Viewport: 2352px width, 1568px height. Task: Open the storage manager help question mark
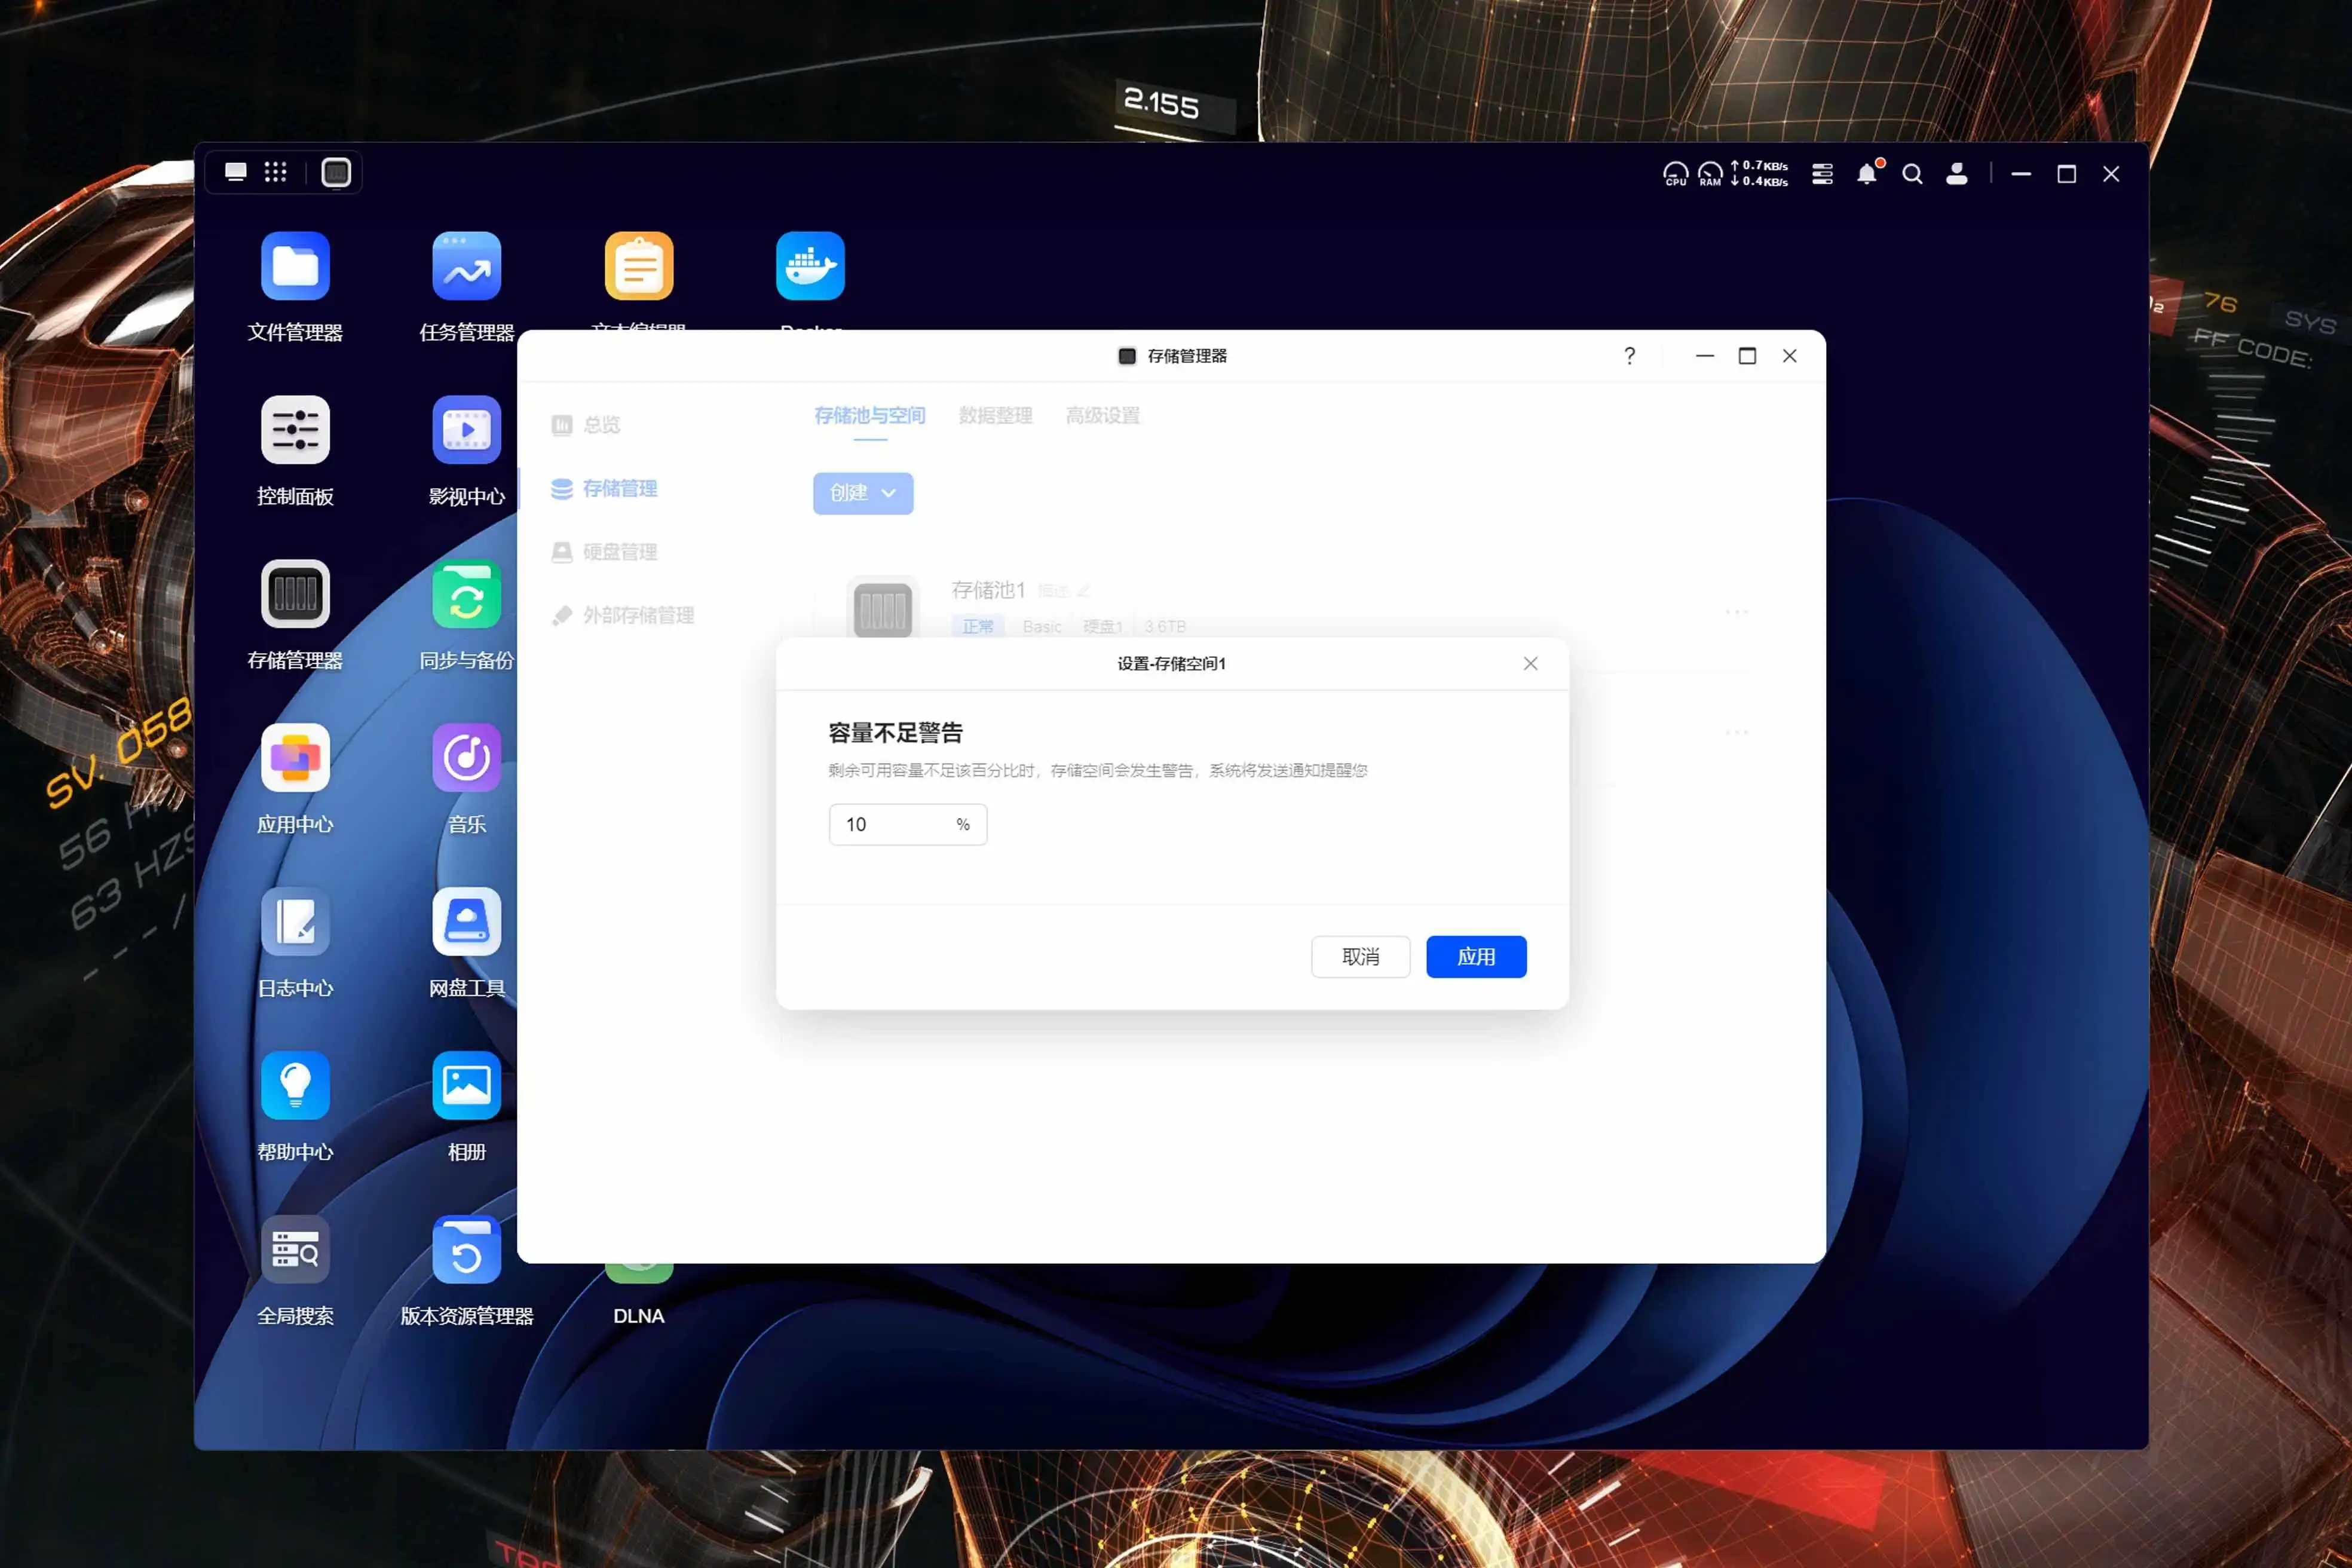point(1630,356)
